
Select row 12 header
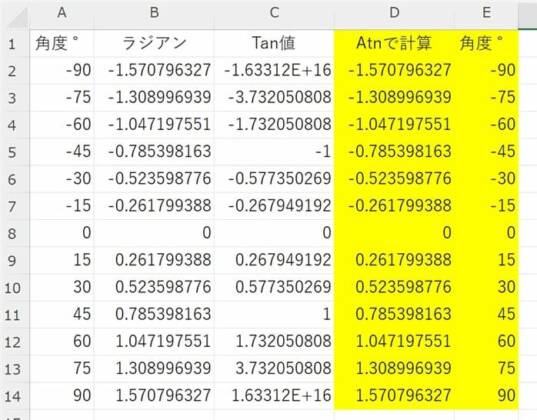(x=12, y=342)
